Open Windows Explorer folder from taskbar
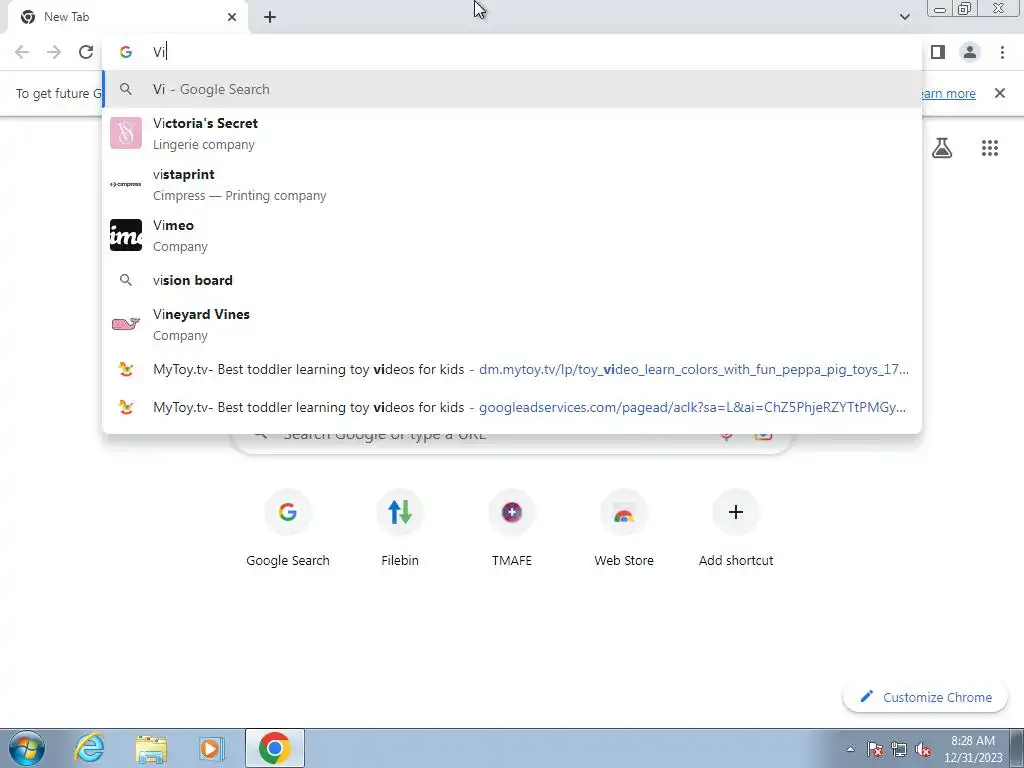This screenshot has width=1024, height=768. [151, 748]
